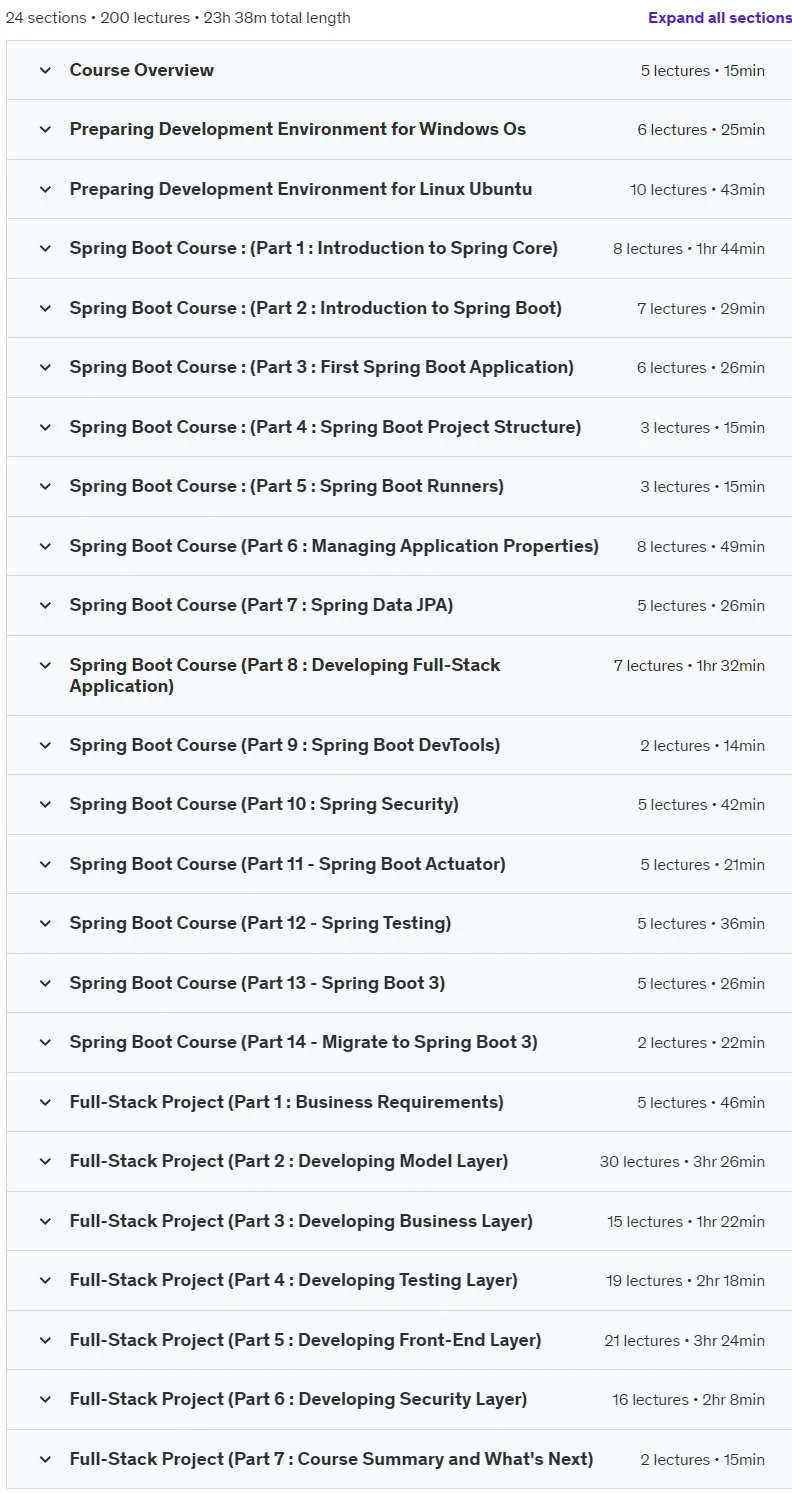
Task: Click Part 11 Spring Boot Actuator section title
Action: [287, 864]
